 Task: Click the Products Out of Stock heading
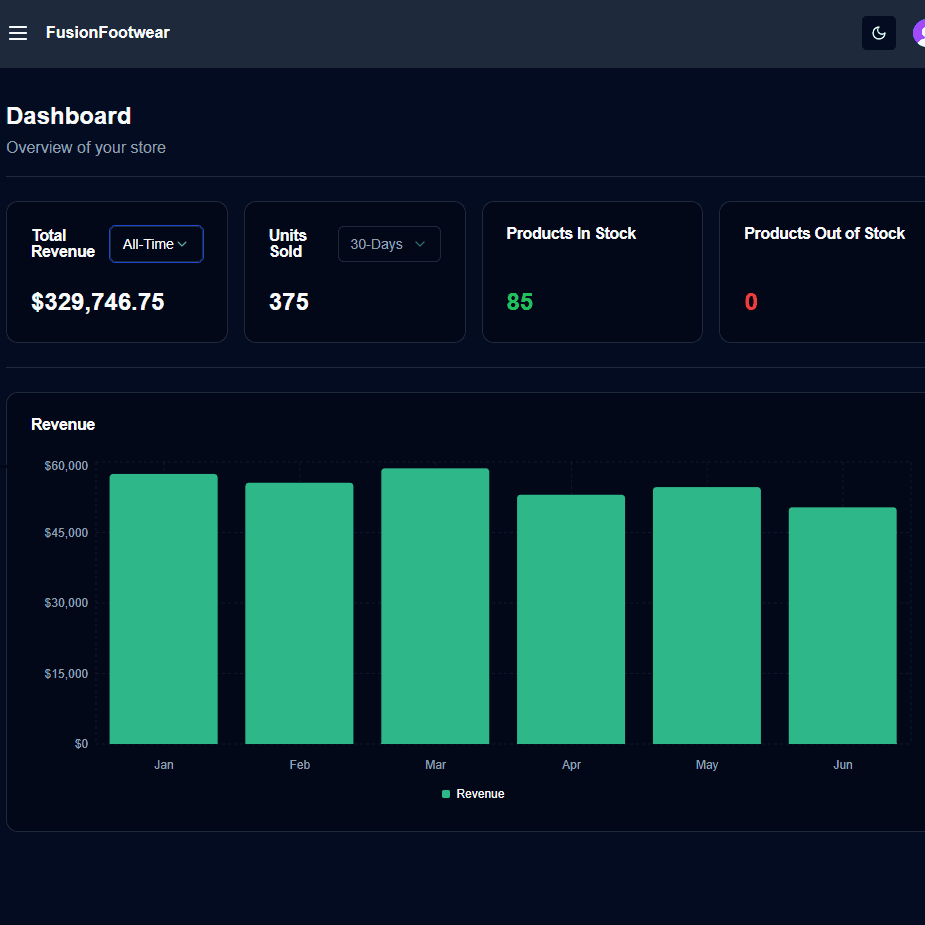tap(824, 234)
